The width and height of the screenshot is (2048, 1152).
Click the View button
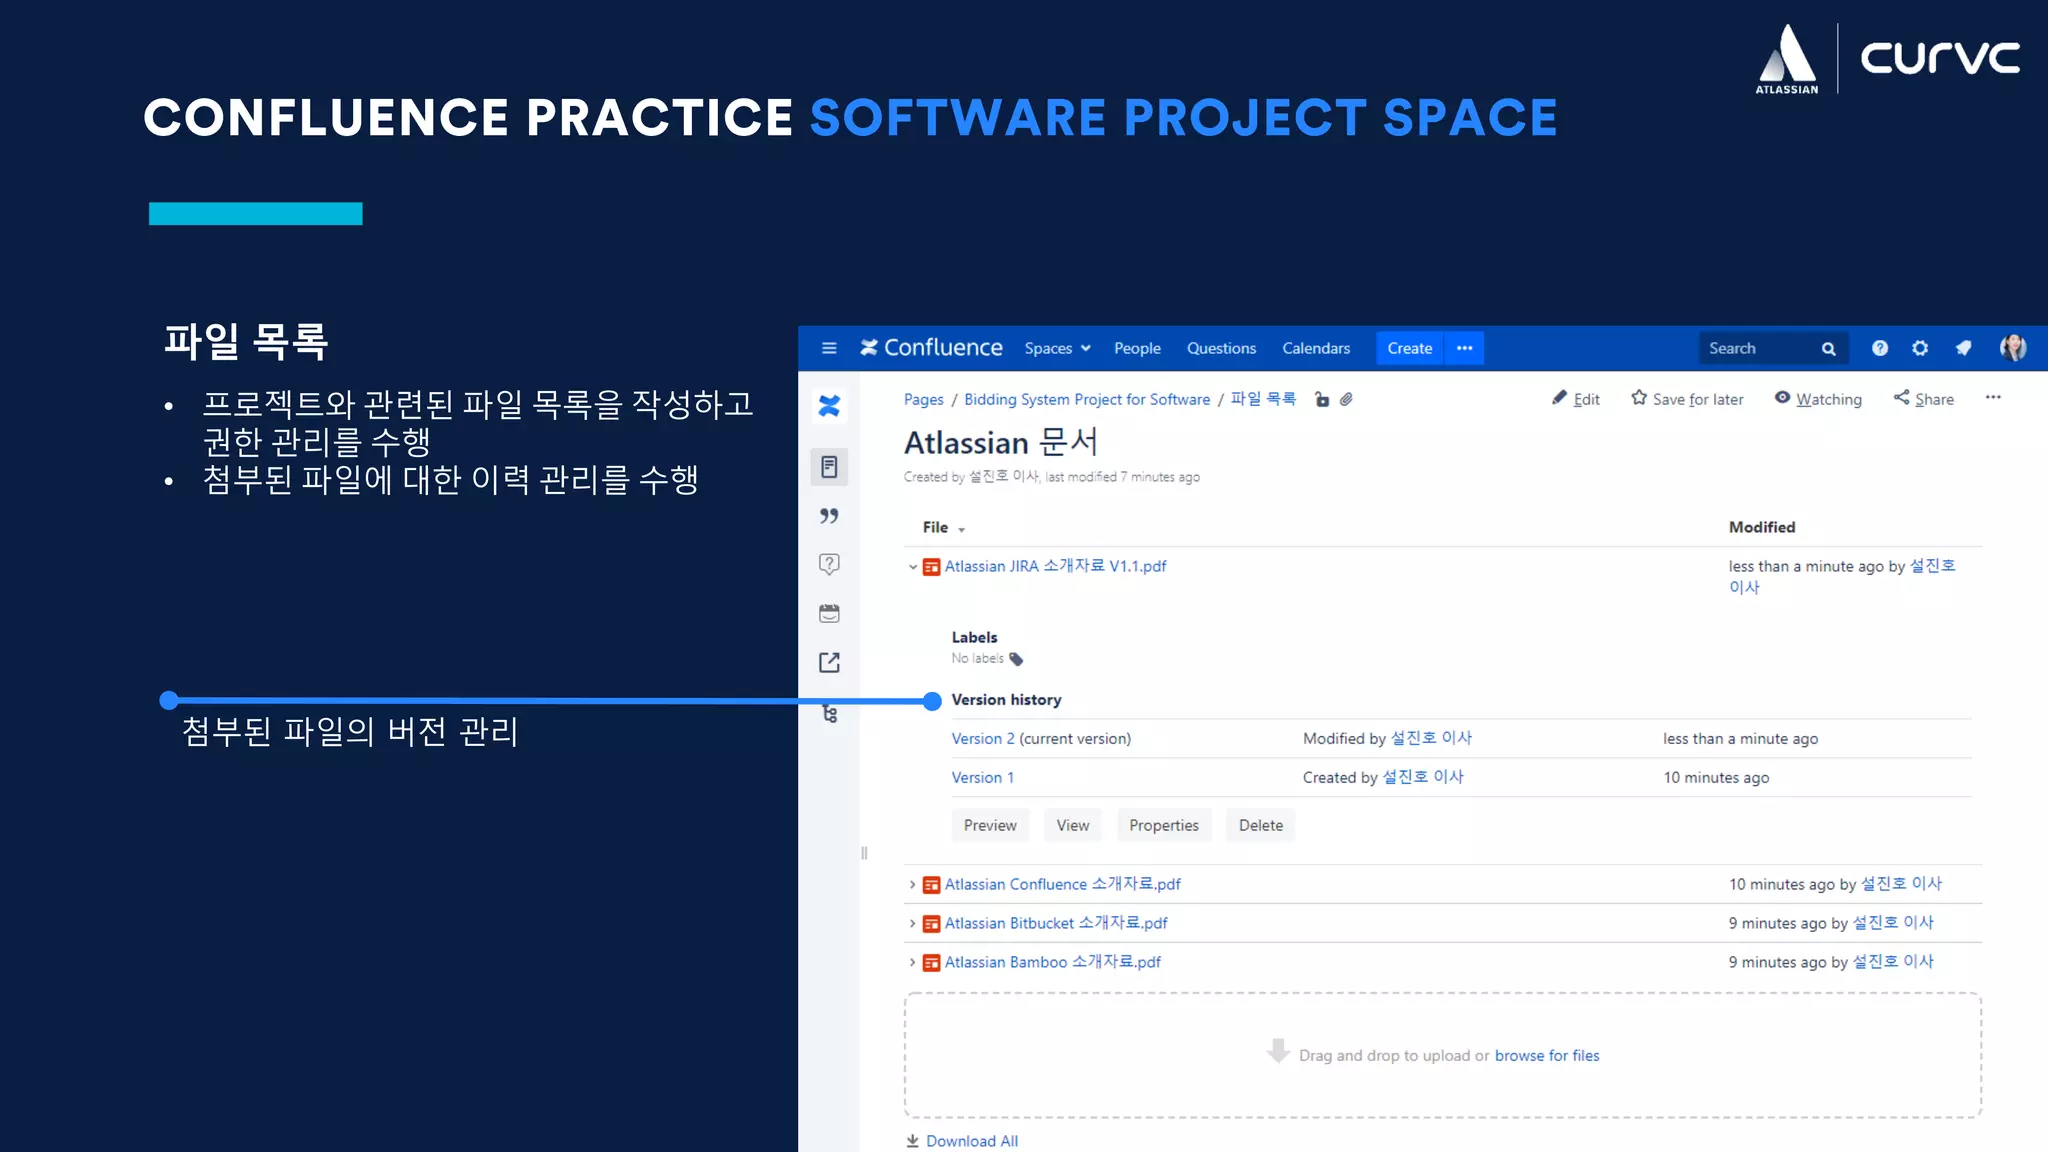[1073, 825]
